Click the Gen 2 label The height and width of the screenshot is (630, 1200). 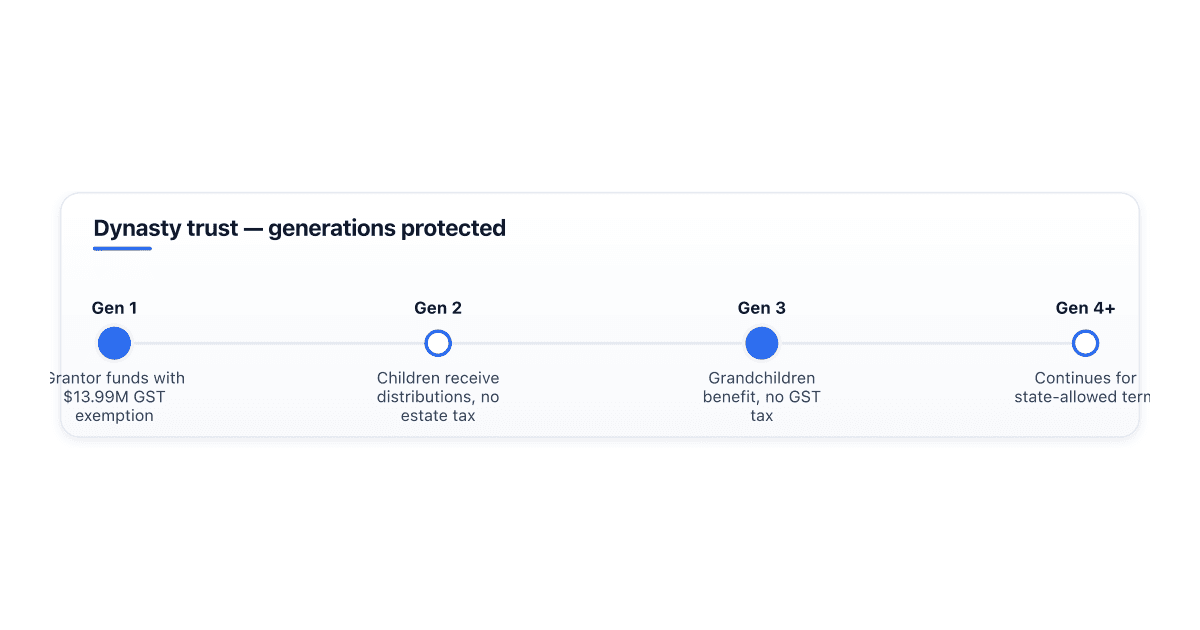click(438, 308)
